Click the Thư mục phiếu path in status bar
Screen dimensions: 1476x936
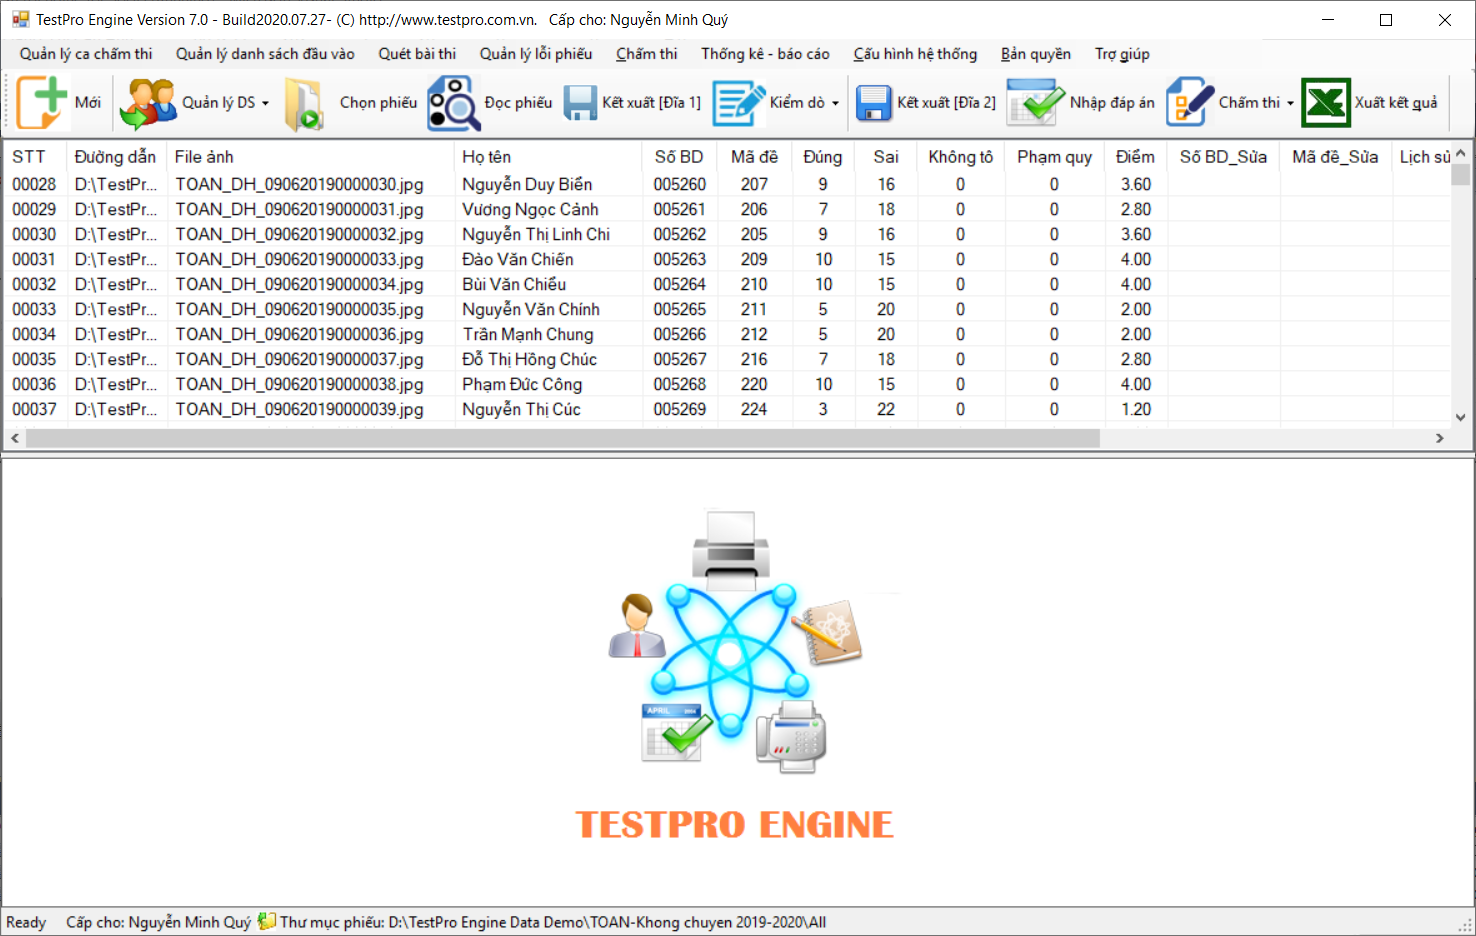tap(553, 922)
